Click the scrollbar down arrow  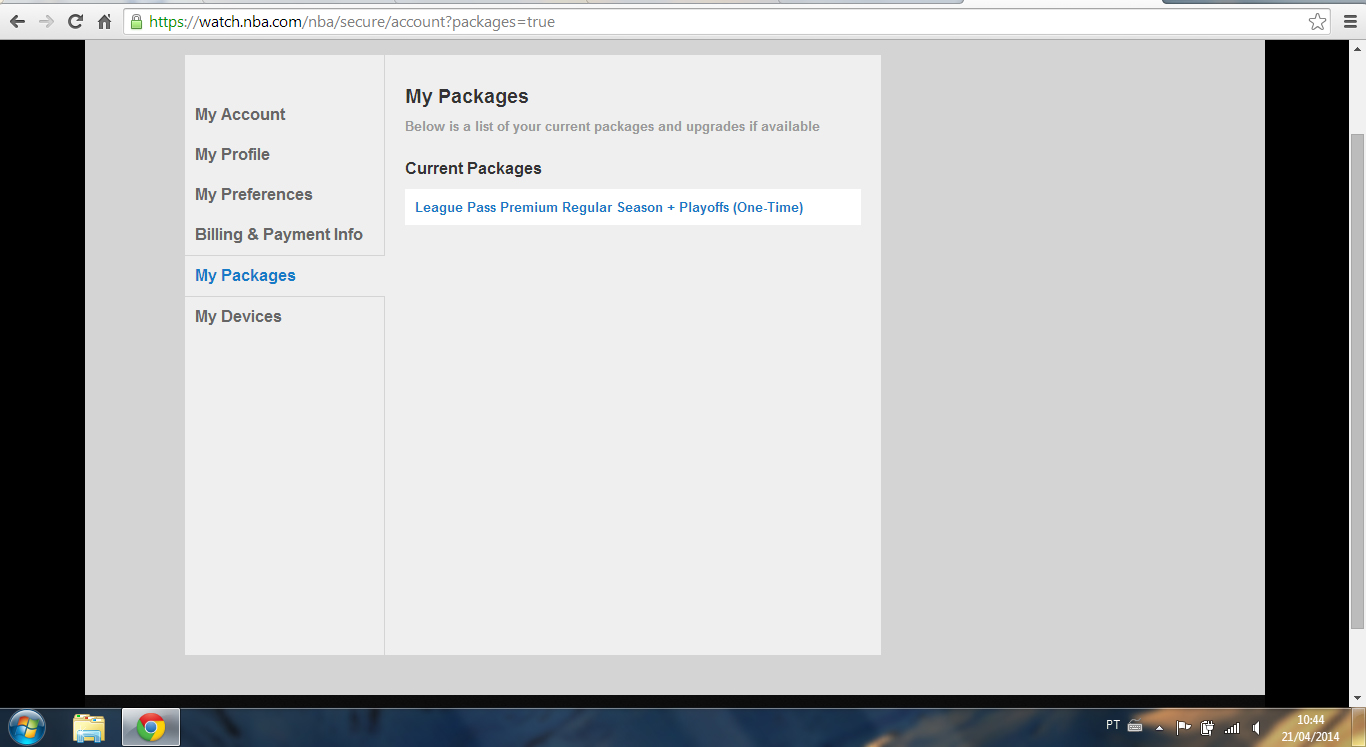pos(1357,698)
